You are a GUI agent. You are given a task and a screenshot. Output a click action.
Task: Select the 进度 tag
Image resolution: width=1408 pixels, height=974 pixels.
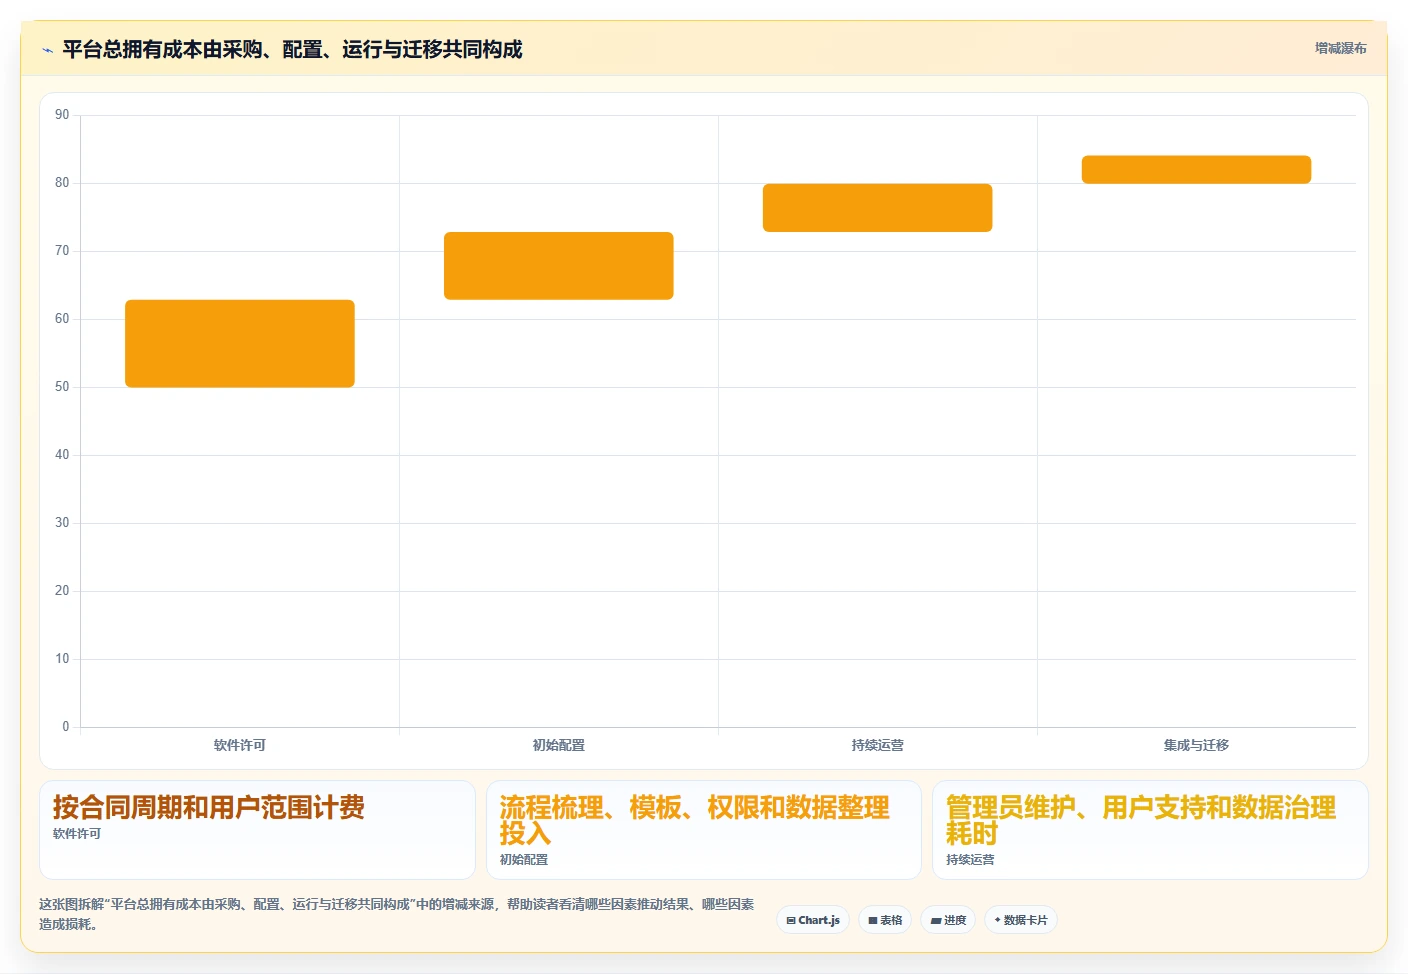[948, 920]
